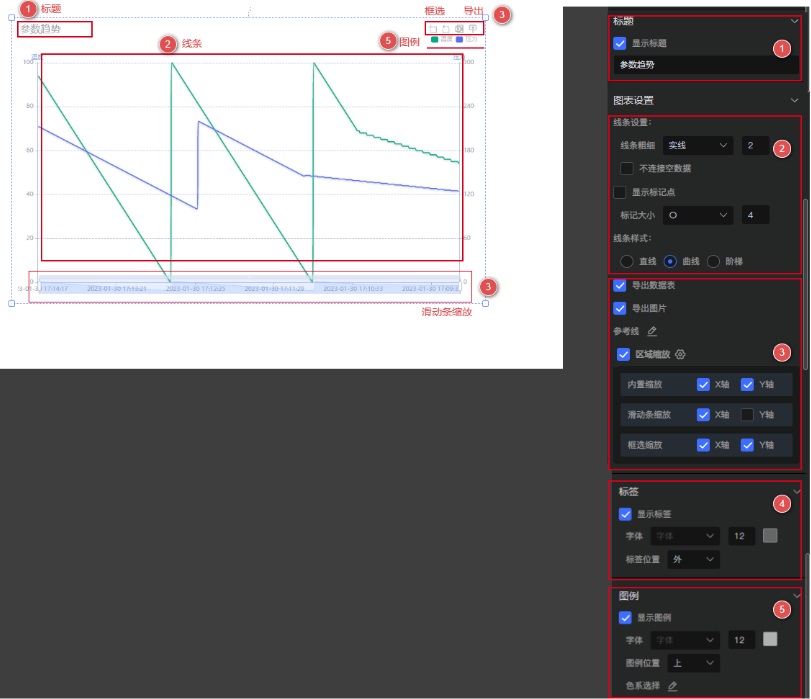
Task: Uncheck 导出数据表 checkbox
Action: tap(620, 285)
